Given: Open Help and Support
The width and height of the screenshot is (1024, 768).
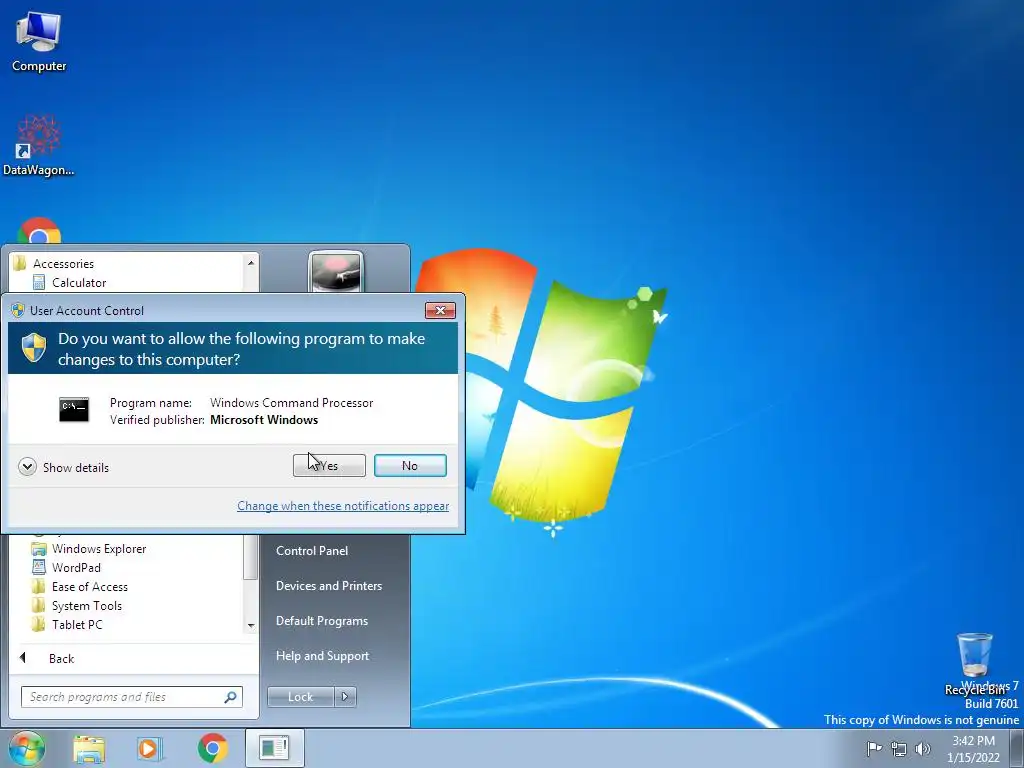Looking at the screenshot, I should tap(322, 656).
